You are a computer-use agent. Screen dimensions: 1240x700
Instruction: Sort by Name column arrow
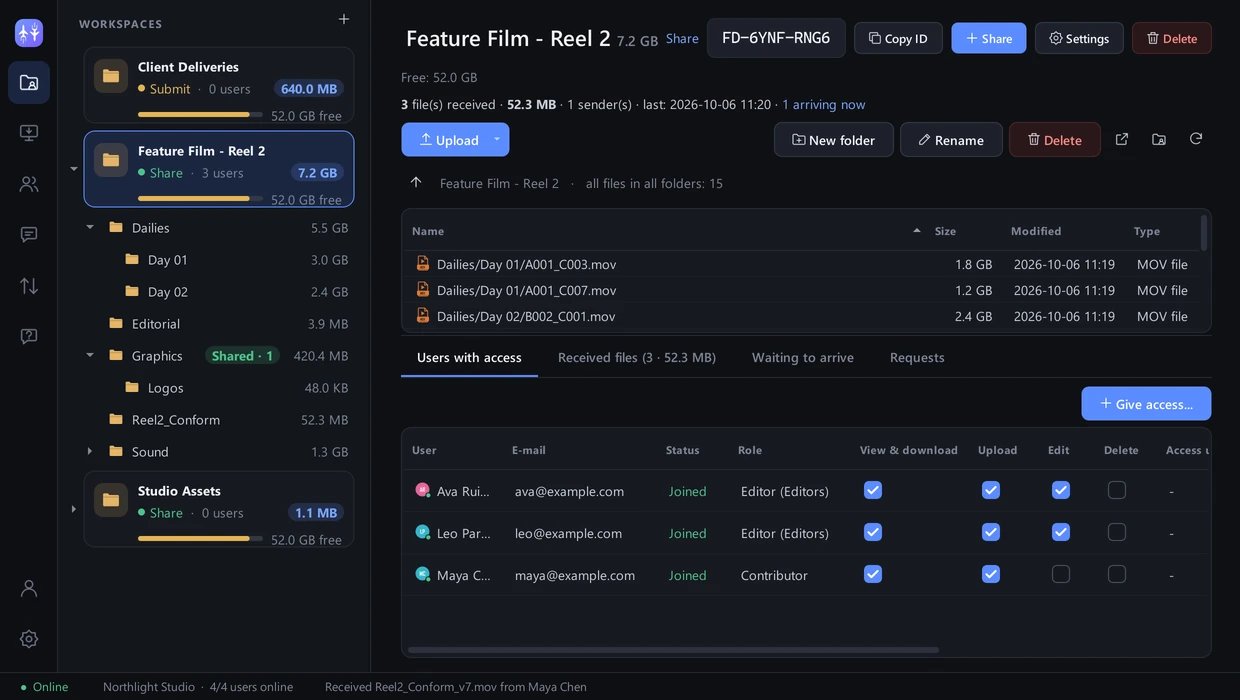[917, 231]
